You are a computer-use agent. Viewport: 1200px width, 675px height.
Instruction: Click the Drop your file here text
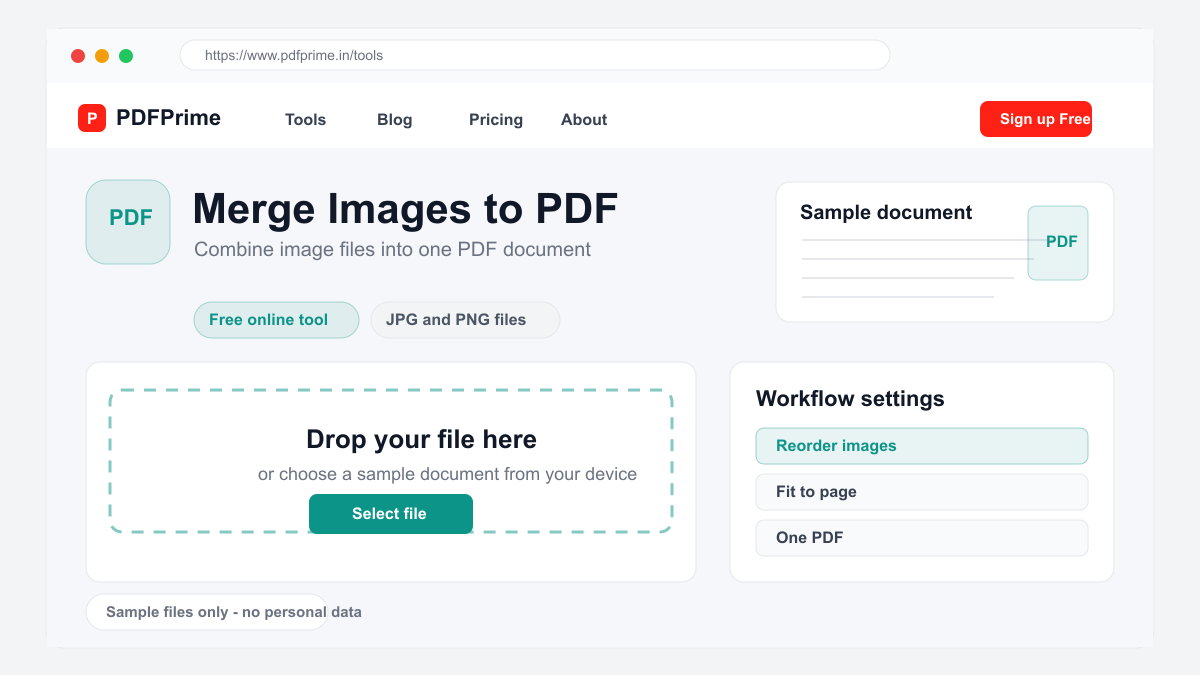(421, 439)
